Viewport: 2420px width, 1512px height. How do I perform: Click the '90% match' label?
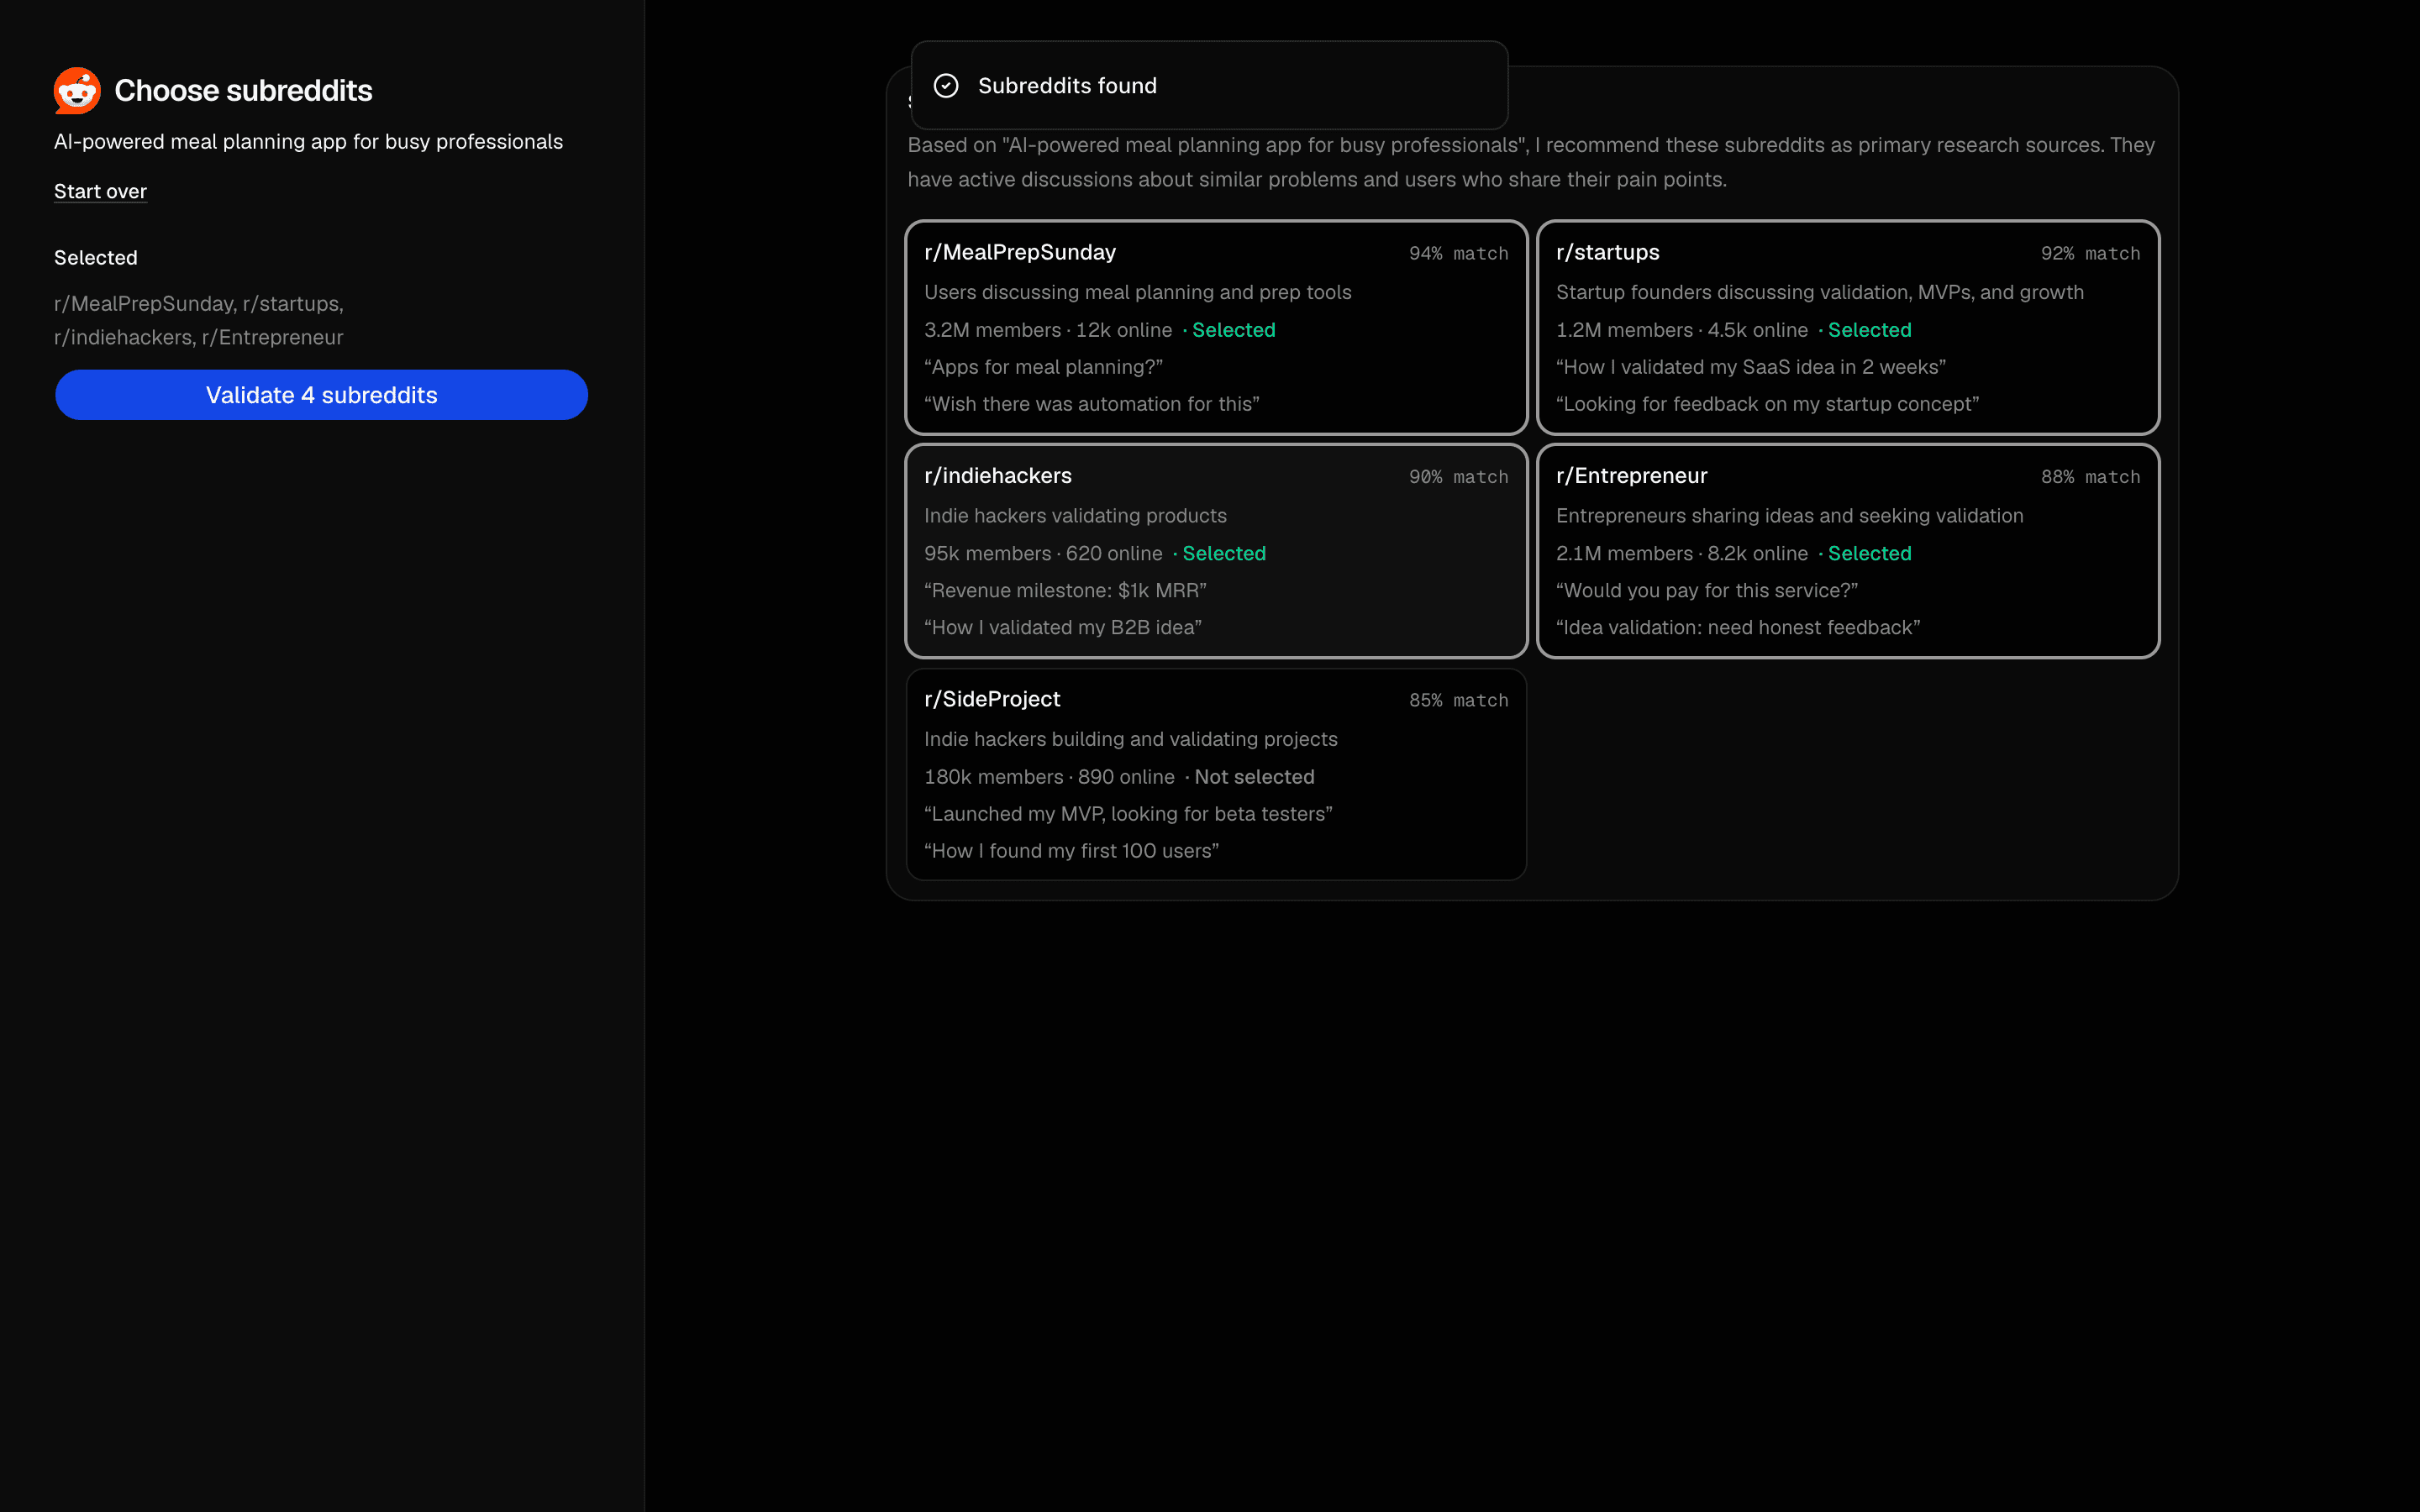1458,477
